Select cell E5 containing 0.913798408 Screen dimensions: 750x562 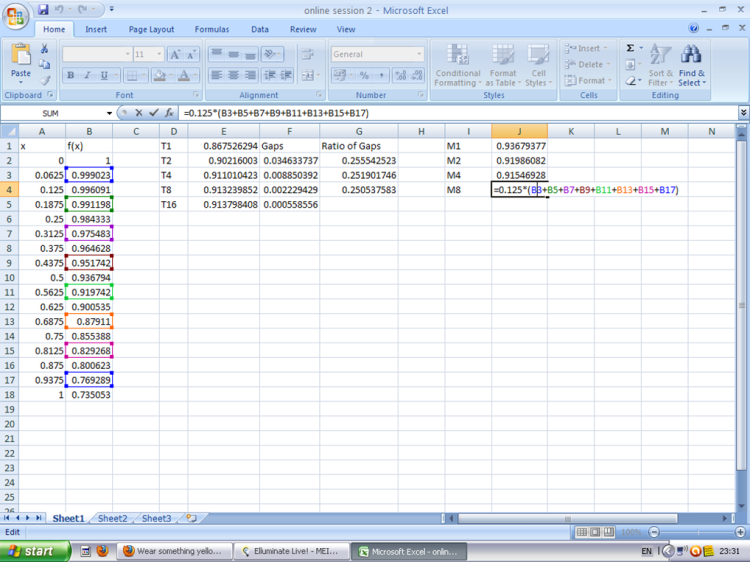coord(223,205)
